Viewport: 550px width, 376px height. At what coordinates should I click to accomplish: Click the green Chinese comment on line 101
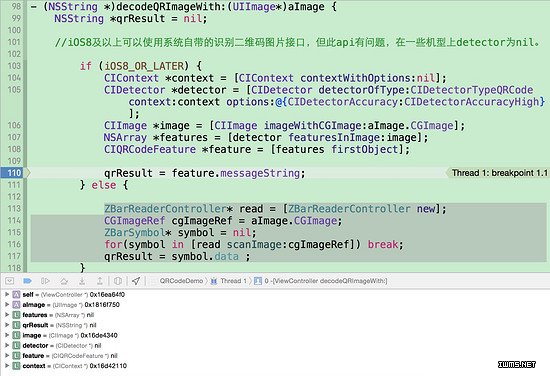pos(297,42)
